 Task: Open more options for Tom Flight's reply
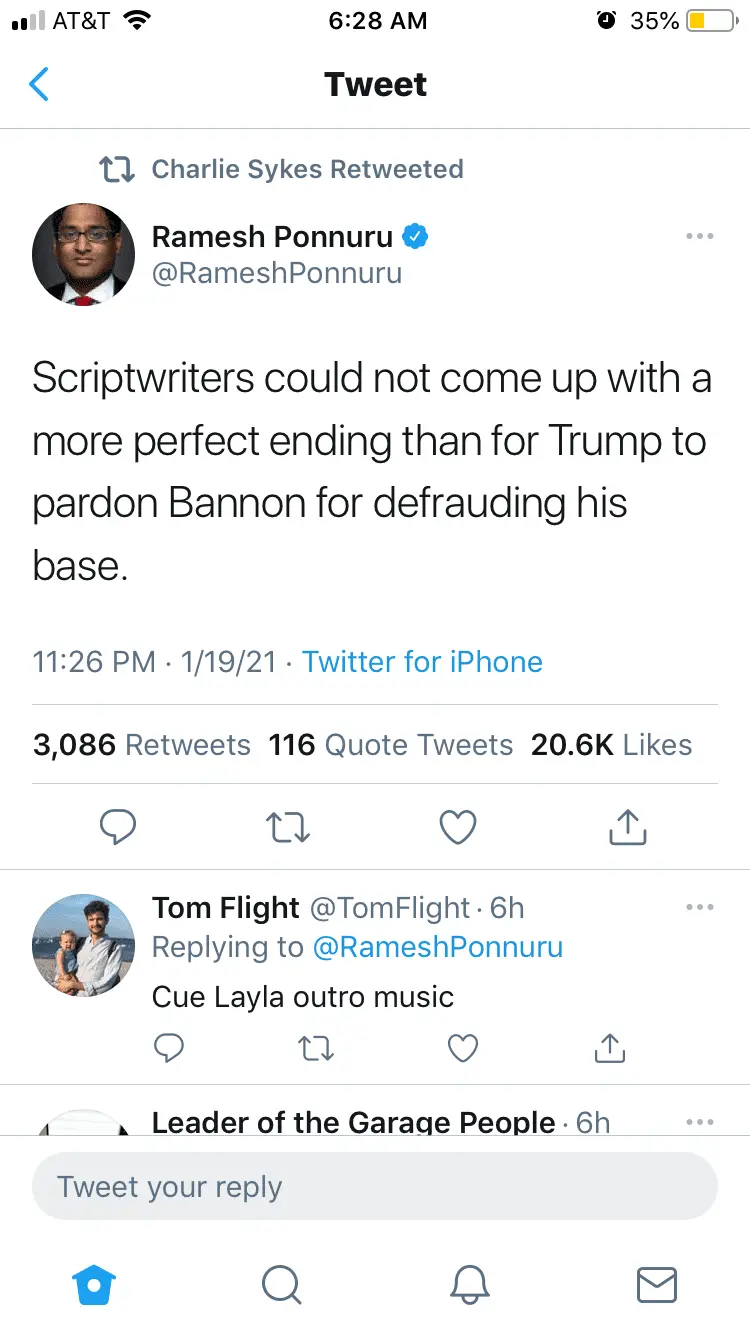[699, 907]
